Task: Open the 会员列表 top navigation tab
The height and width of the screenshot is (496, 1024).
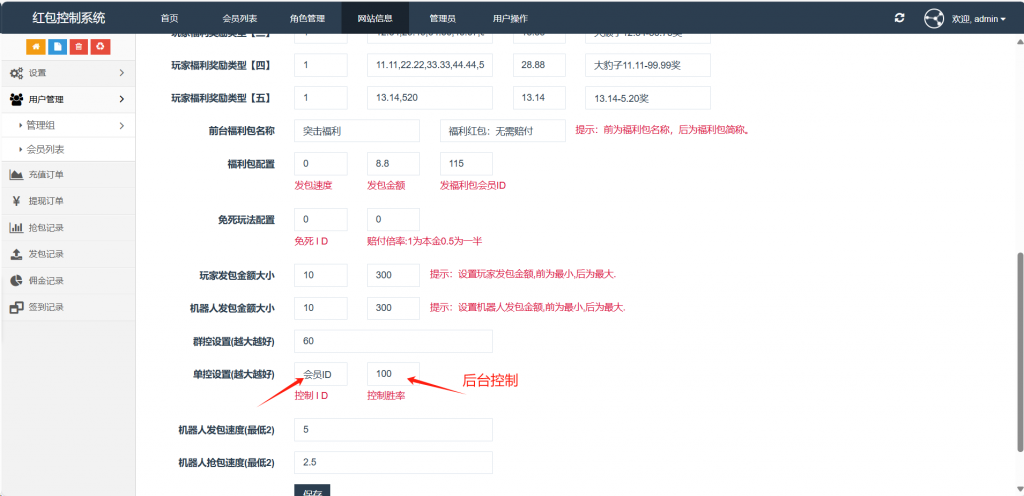Action: pyautogui.click(x=238, y=18)
